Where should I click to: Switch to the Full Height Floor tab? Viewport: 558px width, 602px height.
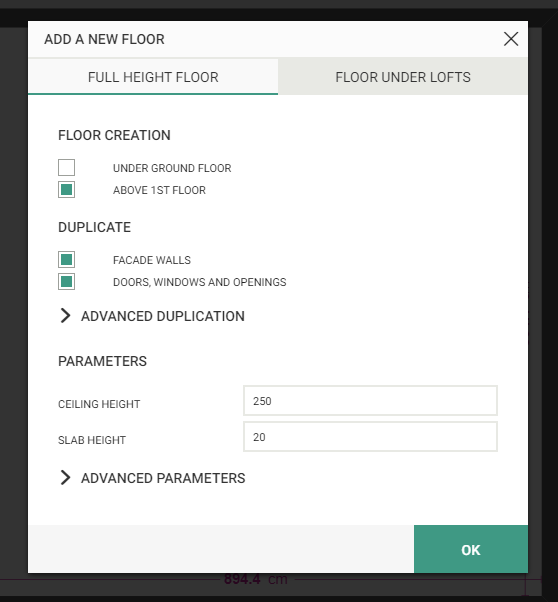pos(153,76)
